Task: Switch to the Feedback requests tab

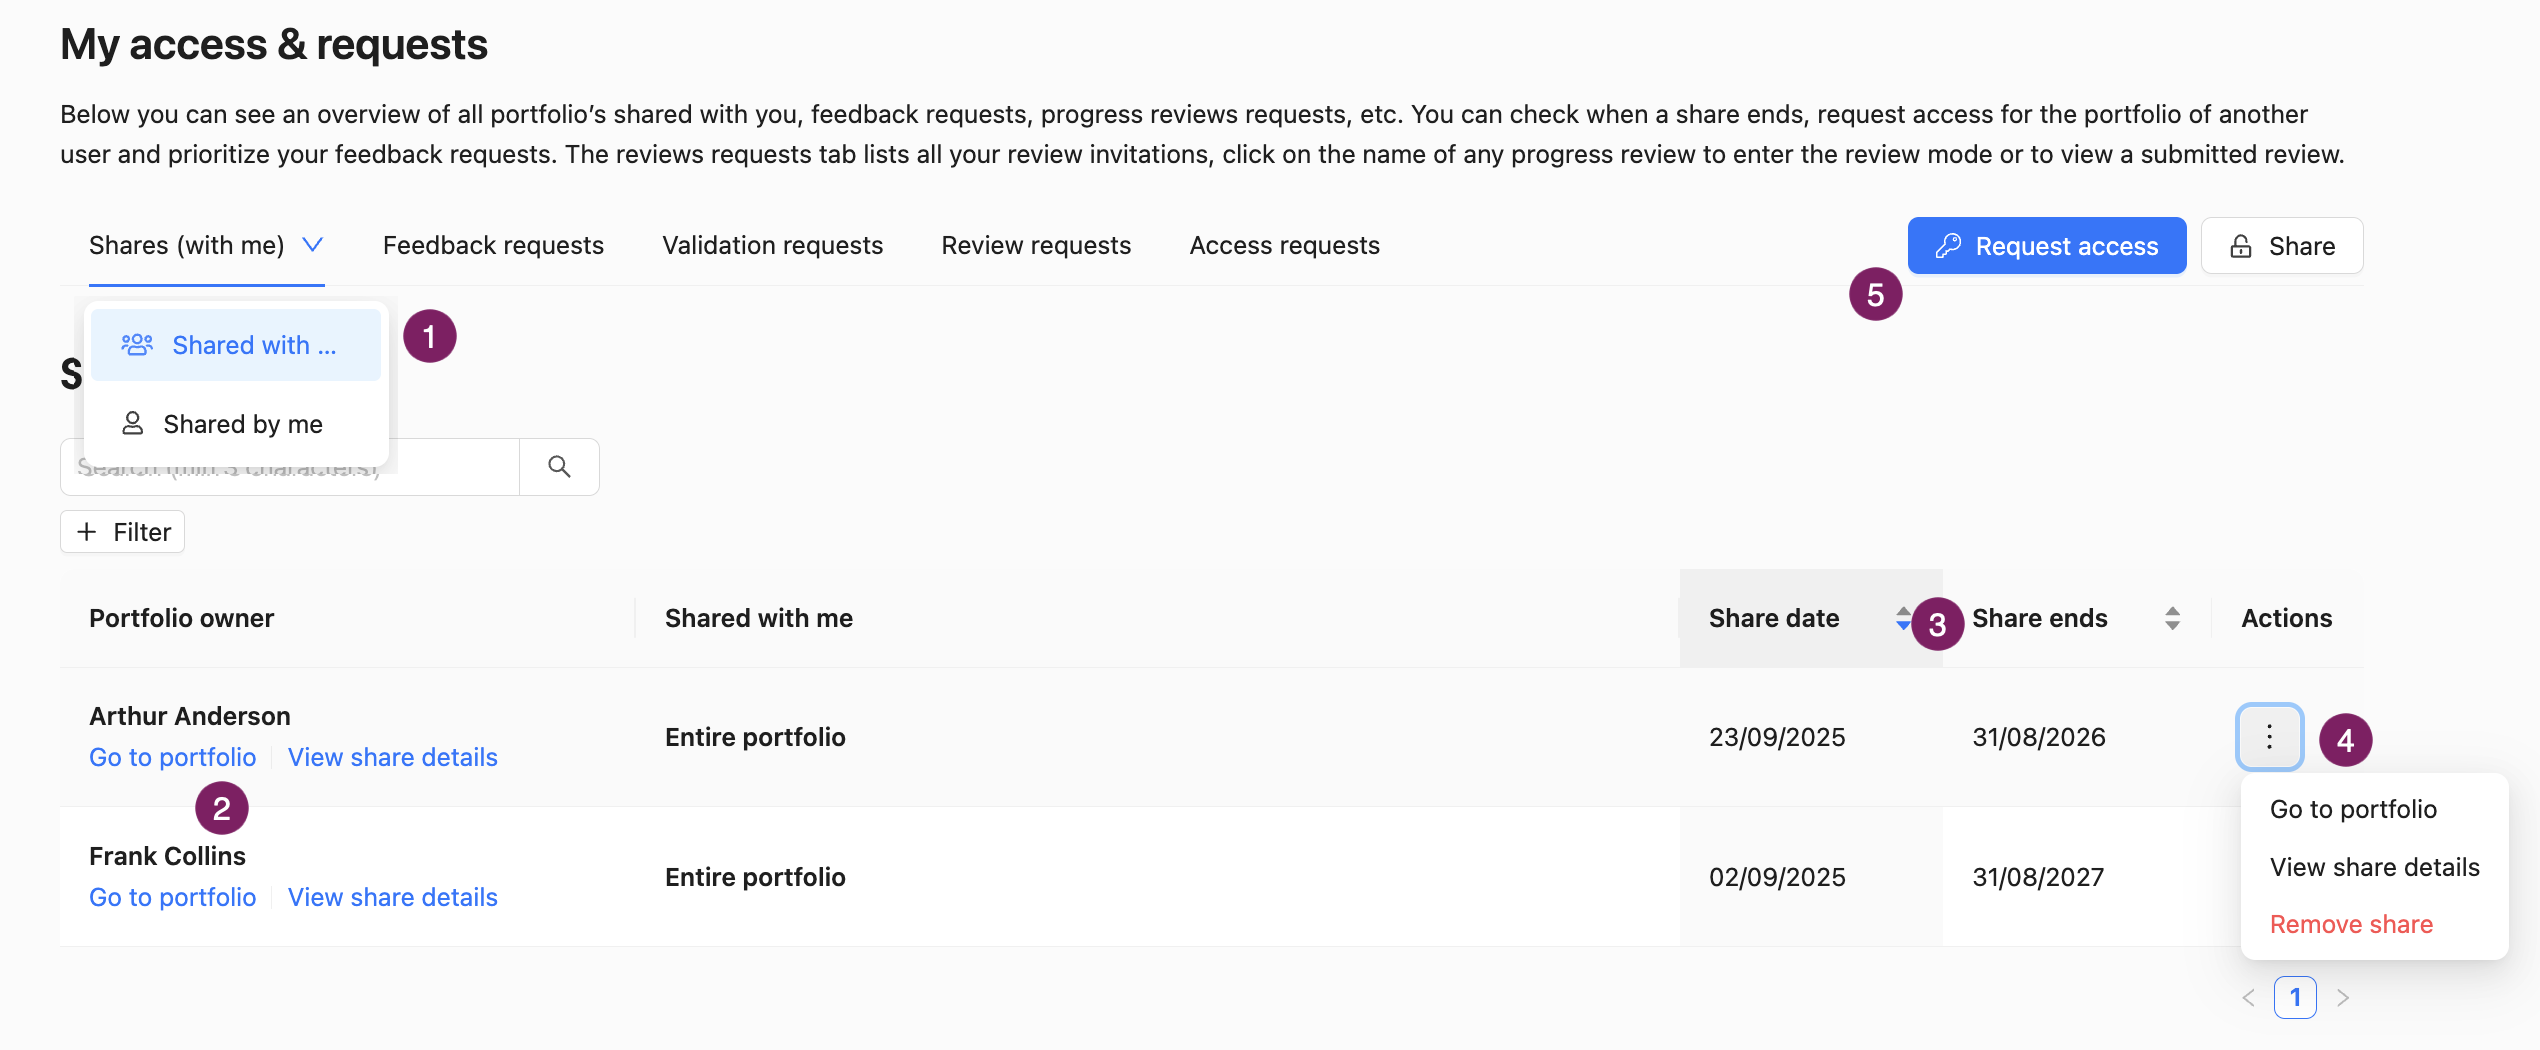Action: (x=493, y=245)
